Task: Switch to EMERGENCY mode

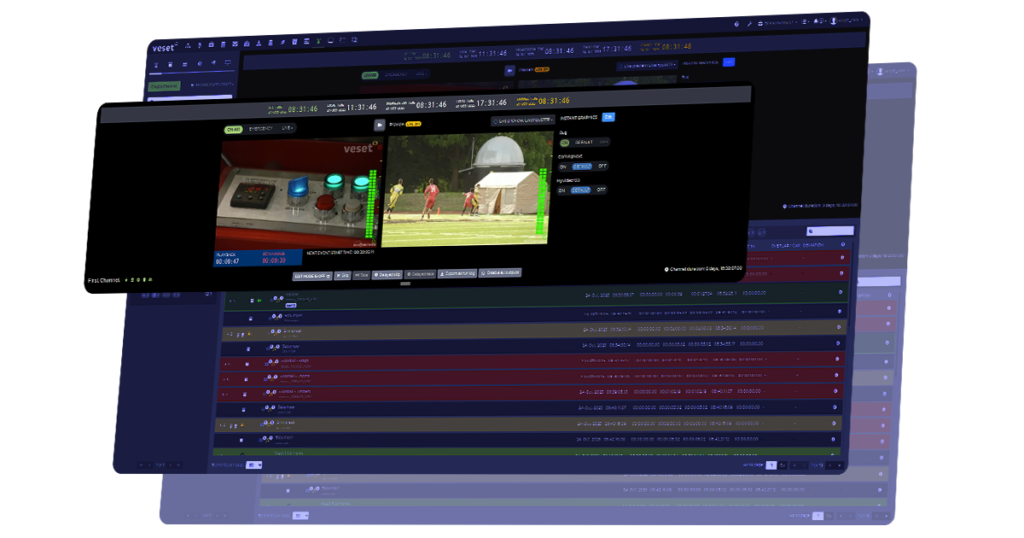Action: coord(260,129)
